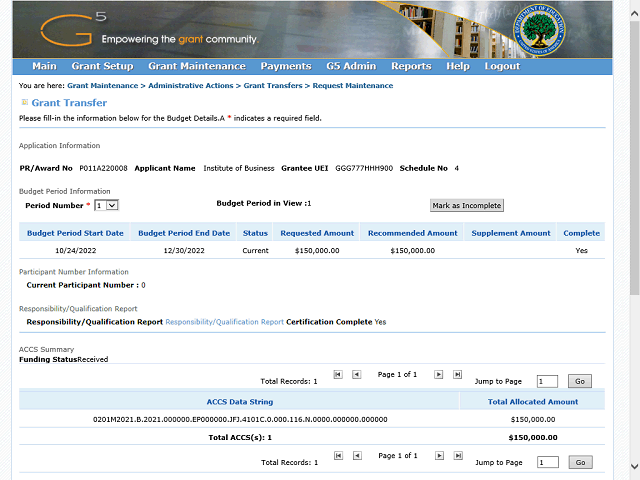Go to first page in upper pagination
The width and height of the screenshot is (640, 480).
pos(338,374)
